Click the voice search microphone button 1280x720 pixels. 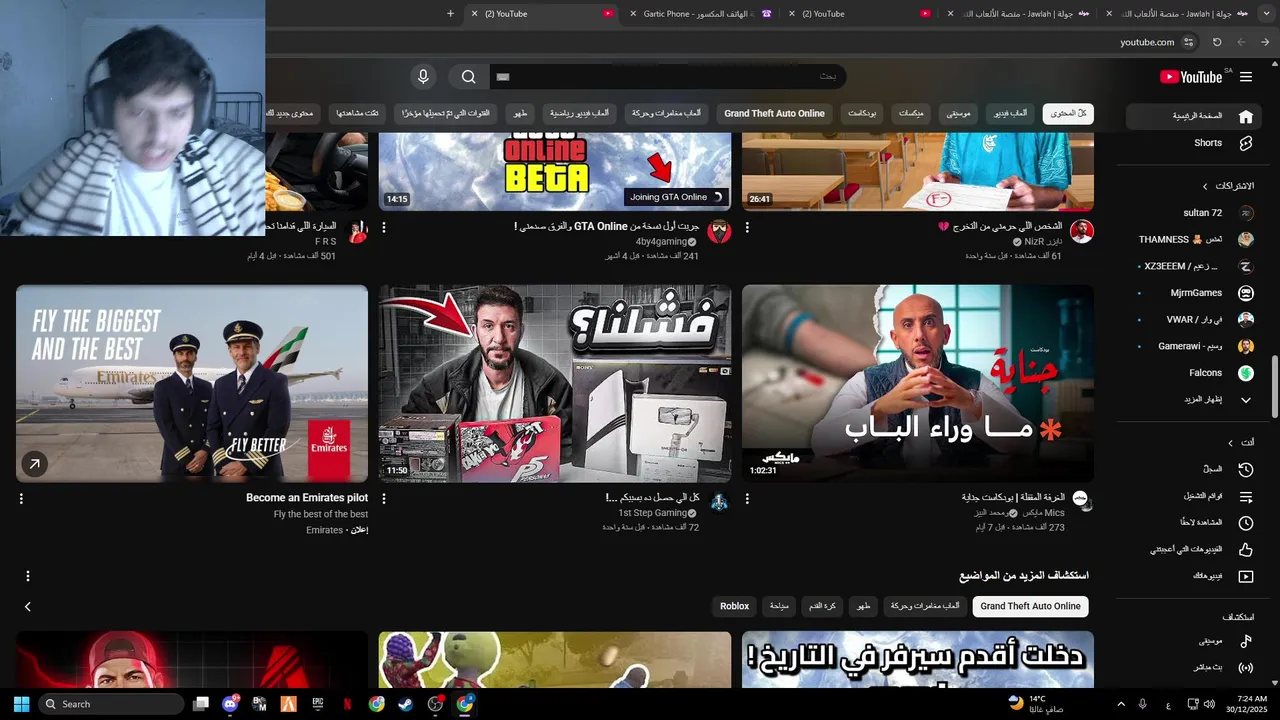click(423, 77)
